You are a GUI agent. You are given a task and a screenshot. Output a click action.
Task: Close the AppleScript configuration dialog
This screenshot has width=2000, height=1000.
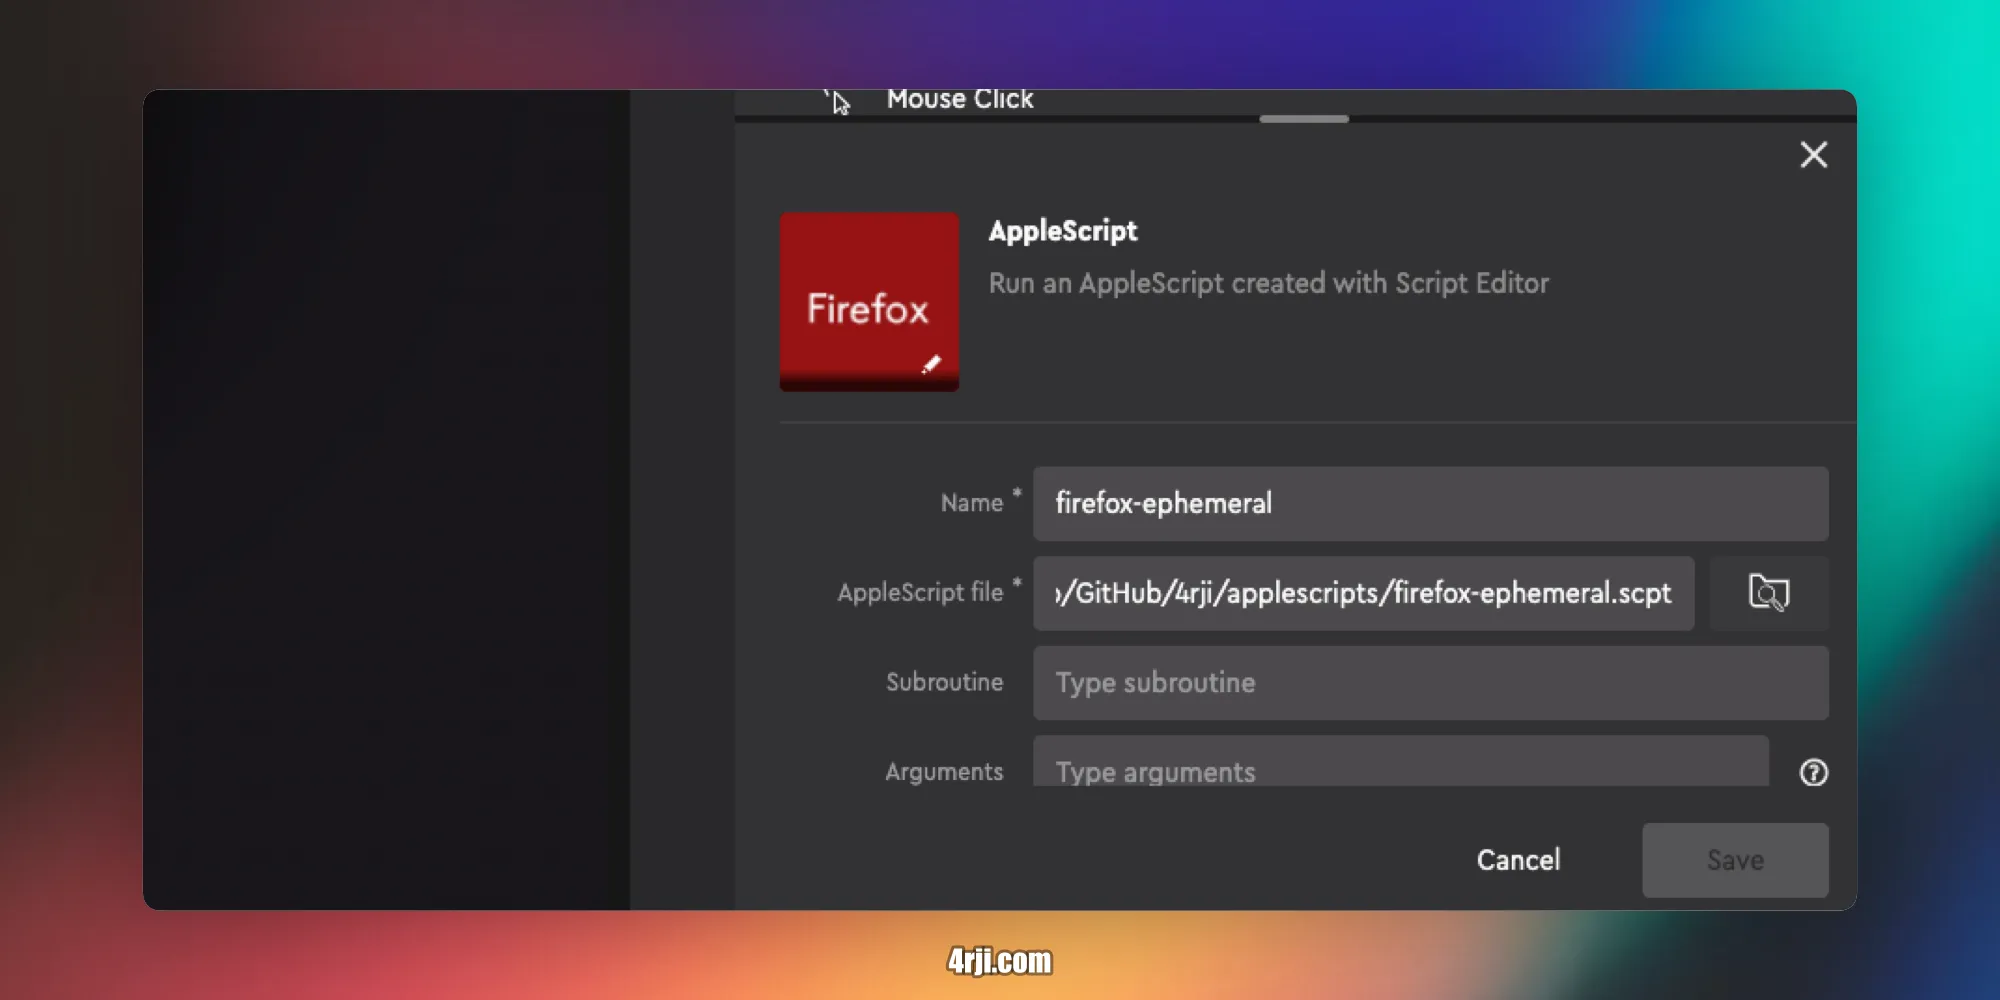(1815, 155)
